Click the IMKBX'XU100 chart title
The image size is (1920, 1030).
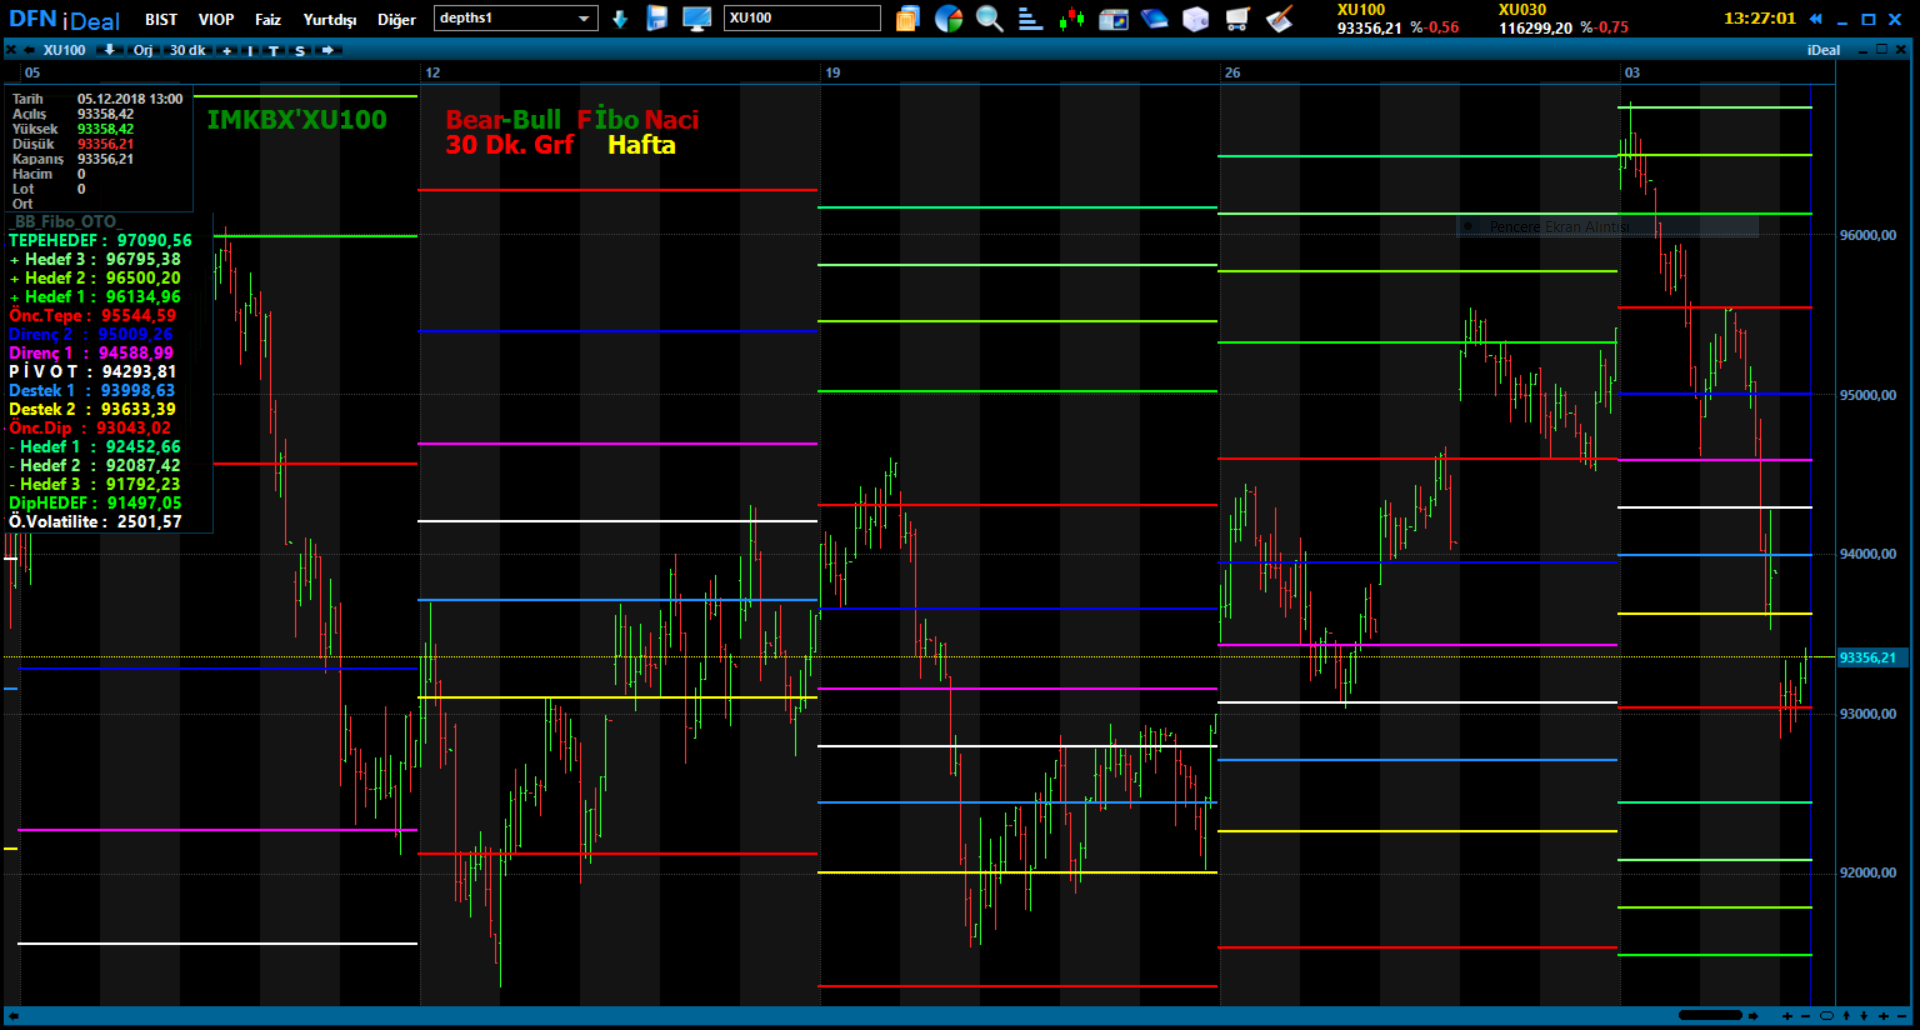[x=296, y=120]
